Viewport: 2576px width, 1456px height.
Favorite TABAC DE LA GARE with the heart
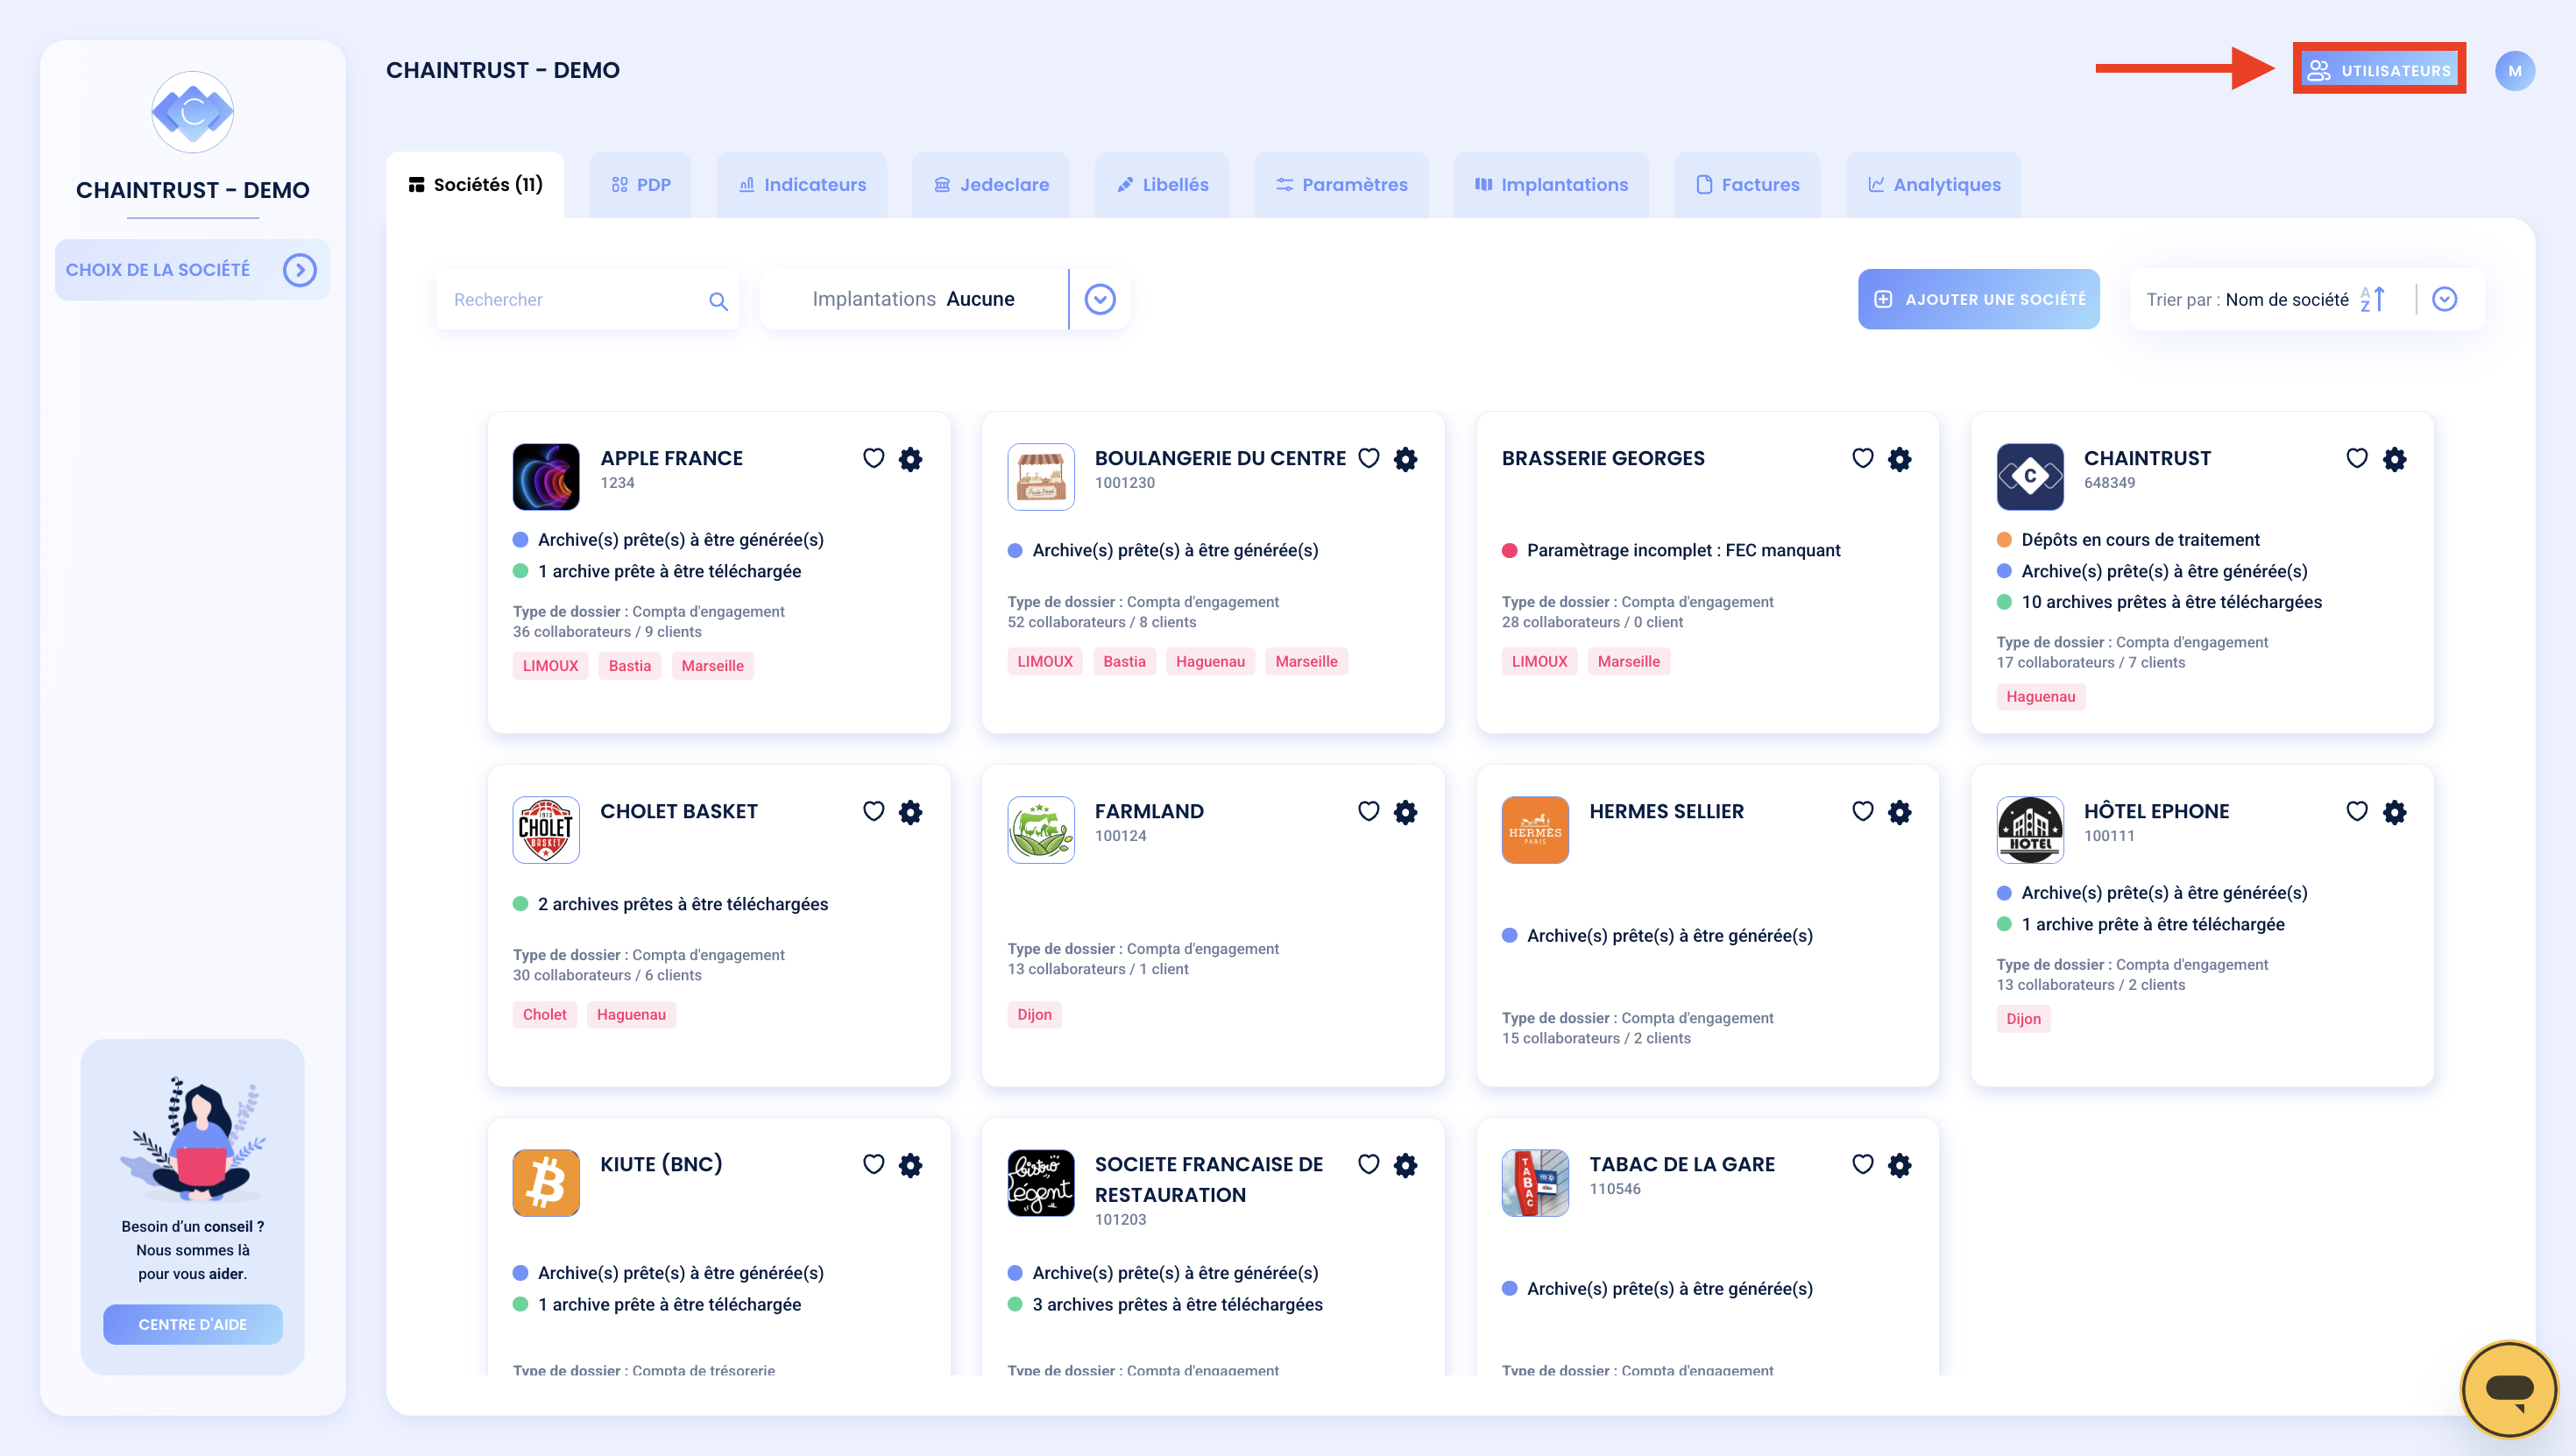1862,1164
